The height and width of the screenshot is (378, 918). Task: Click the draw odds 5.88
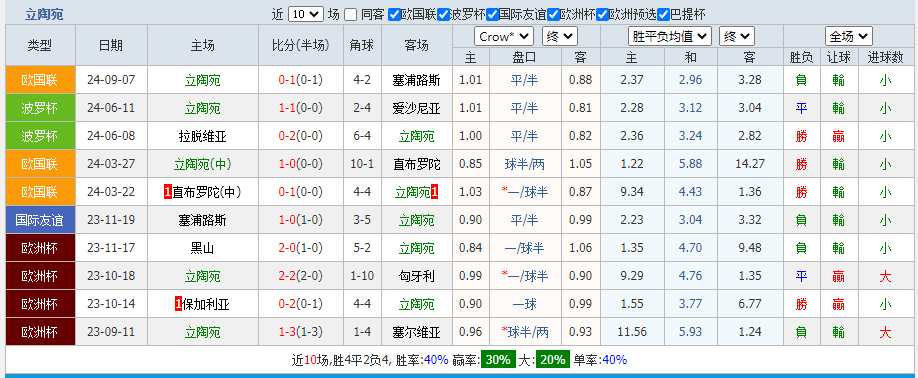(690, 164)
